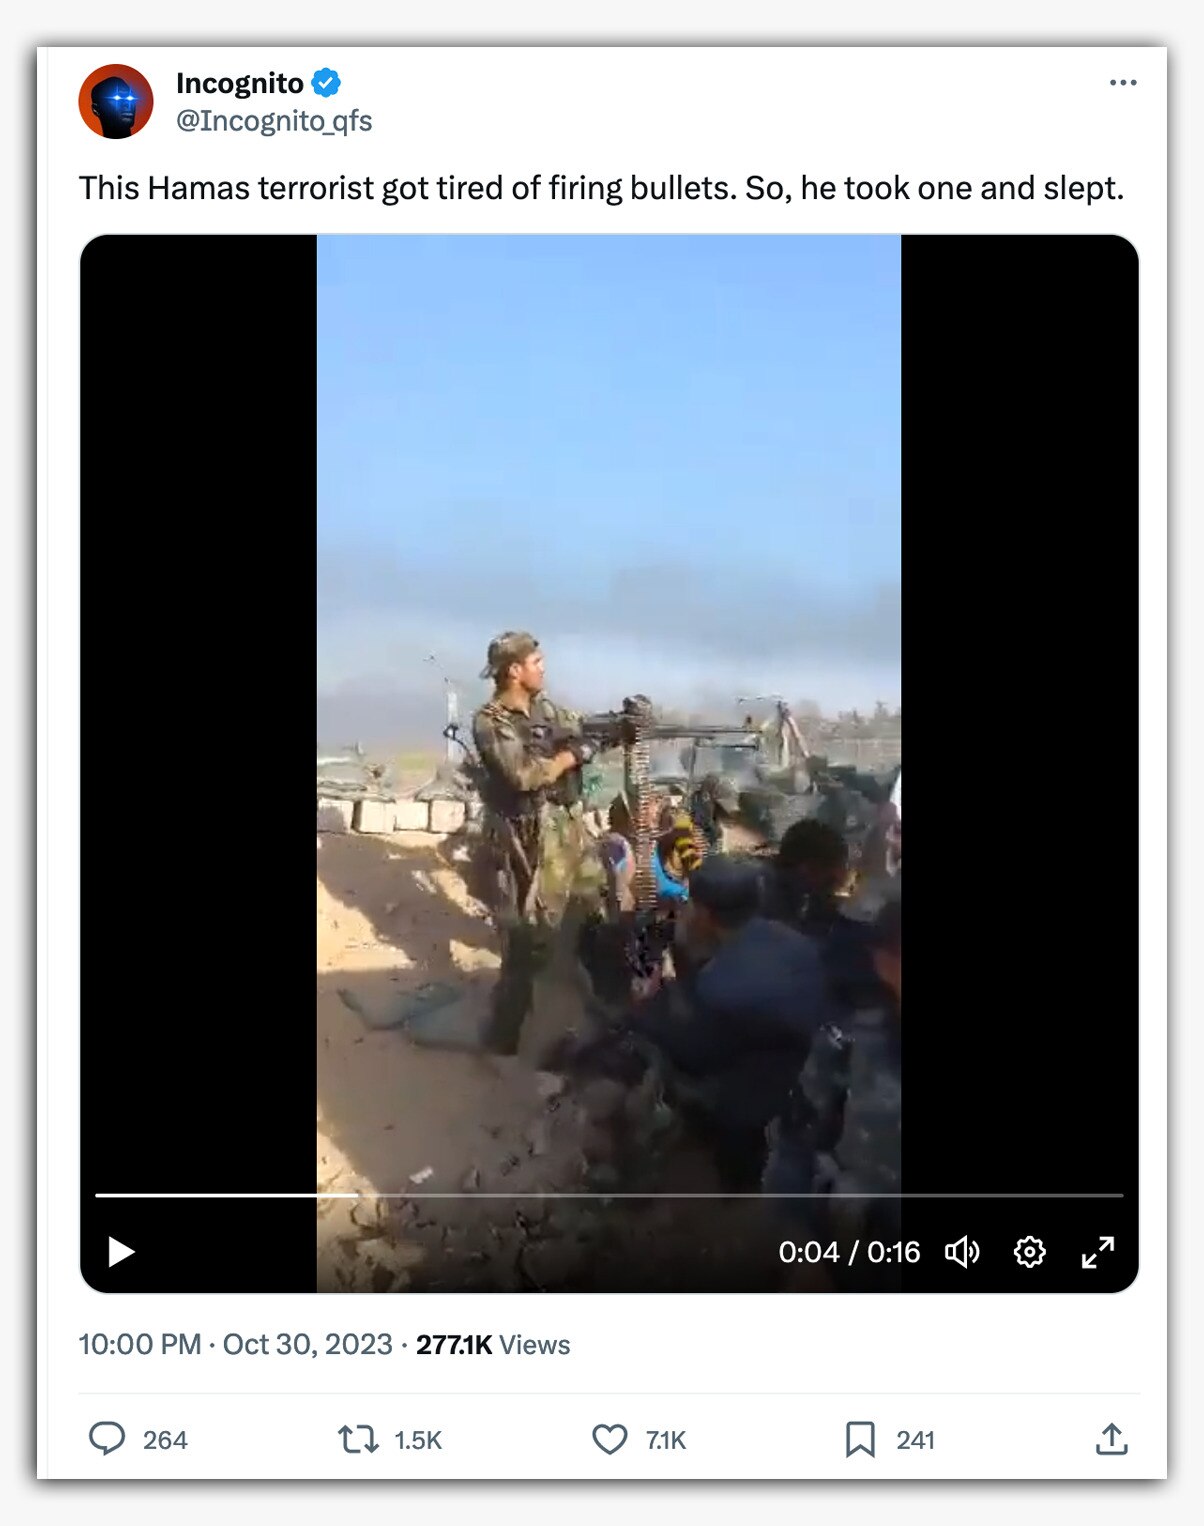This screenshot has width=1204, height=1526.
Task: Click the 0:04 / 0:16 time display
Action: 849,1252
